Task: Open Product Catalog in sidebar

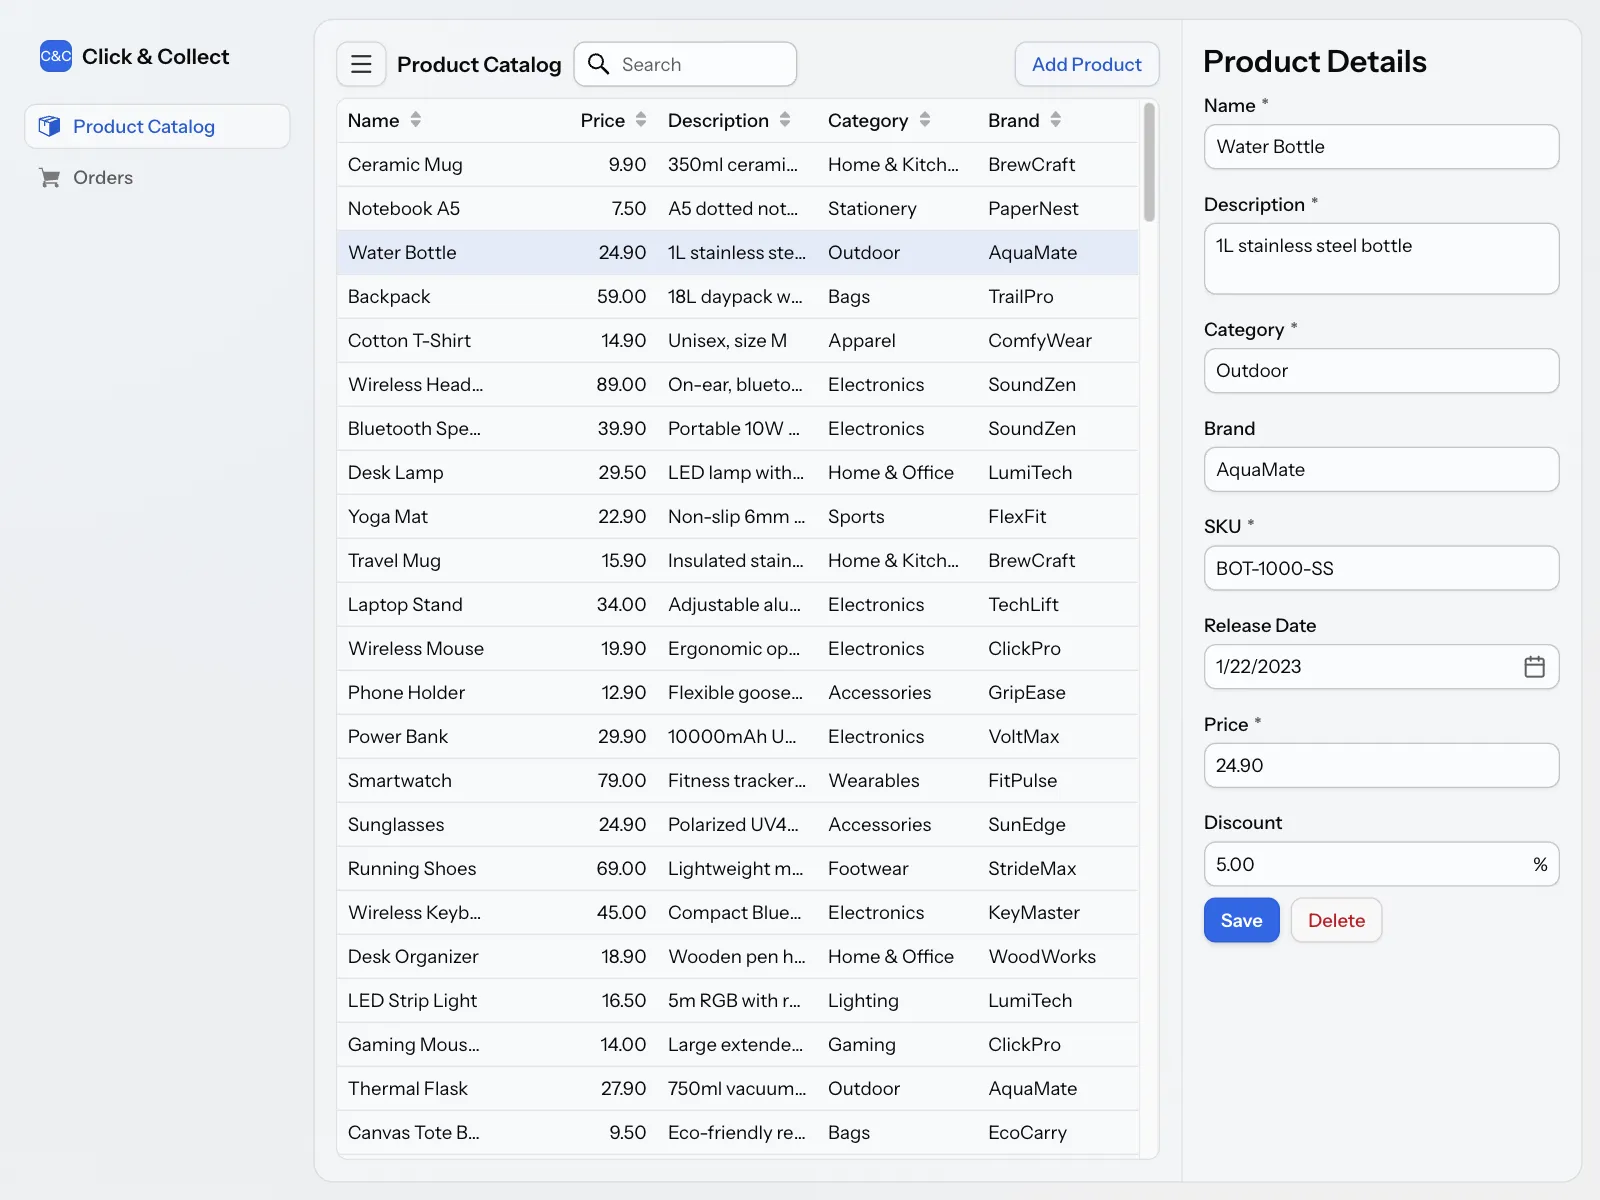Action: click(x=157, y=126)
